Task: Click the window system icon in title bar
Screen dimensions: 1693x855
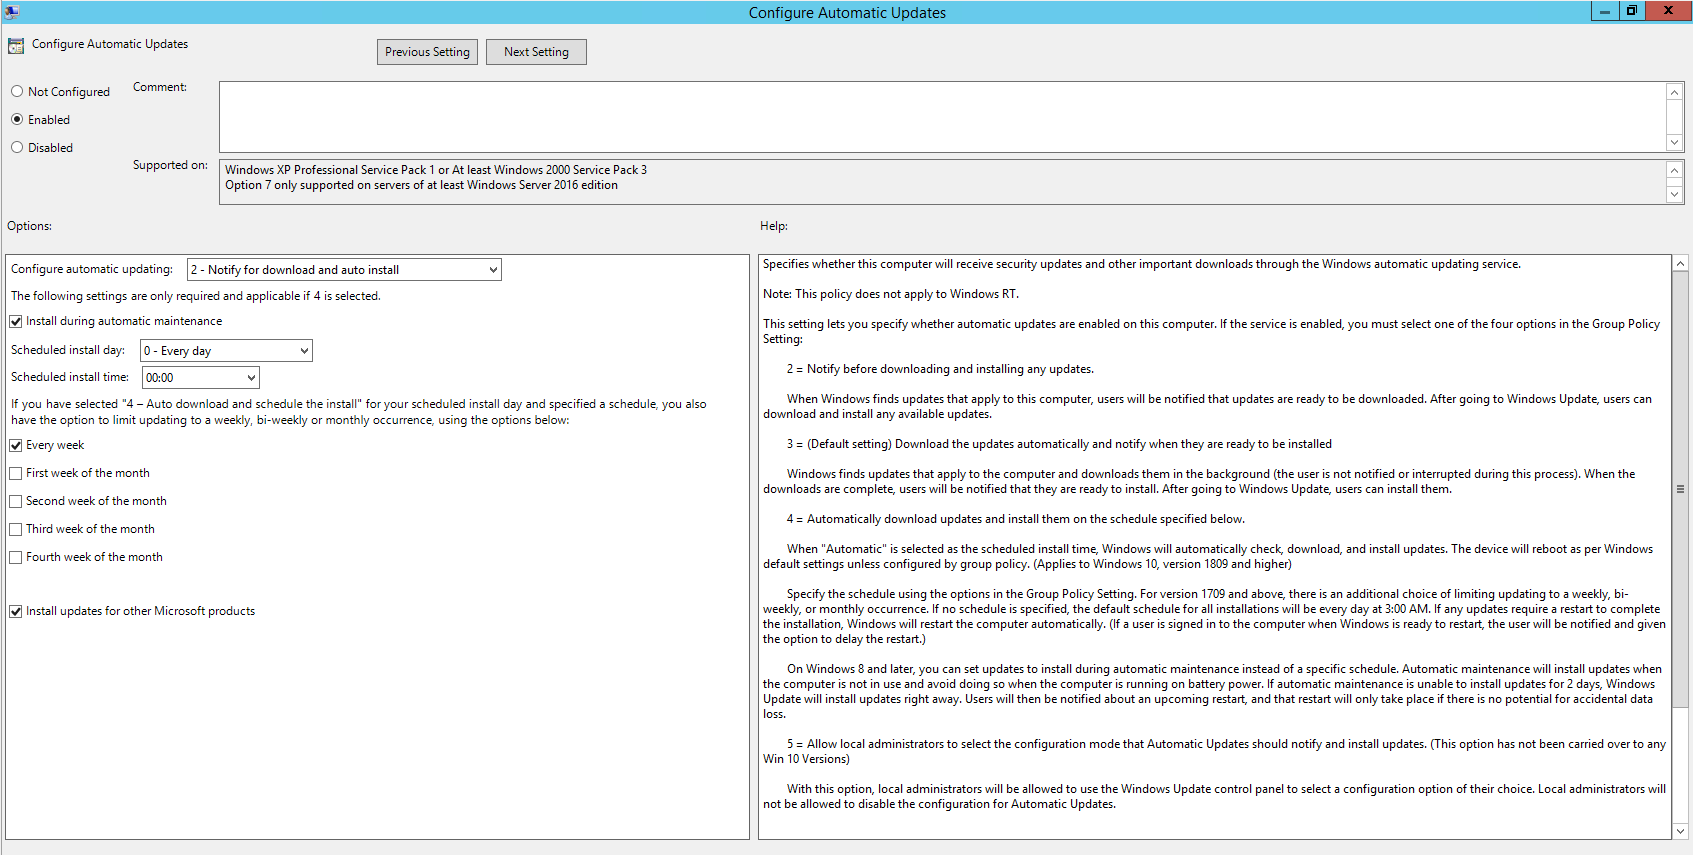Action: pos(12,12)
